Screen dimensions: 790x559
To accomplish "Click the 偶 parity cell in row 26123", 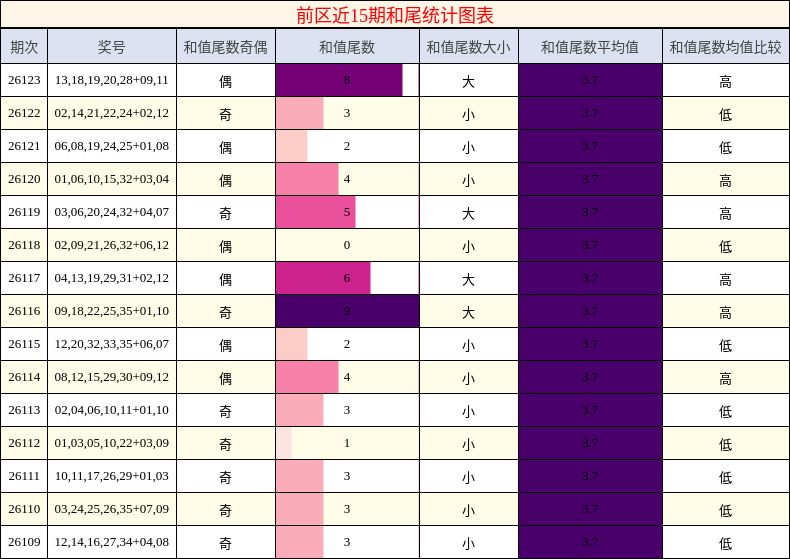I will [226, 80].
